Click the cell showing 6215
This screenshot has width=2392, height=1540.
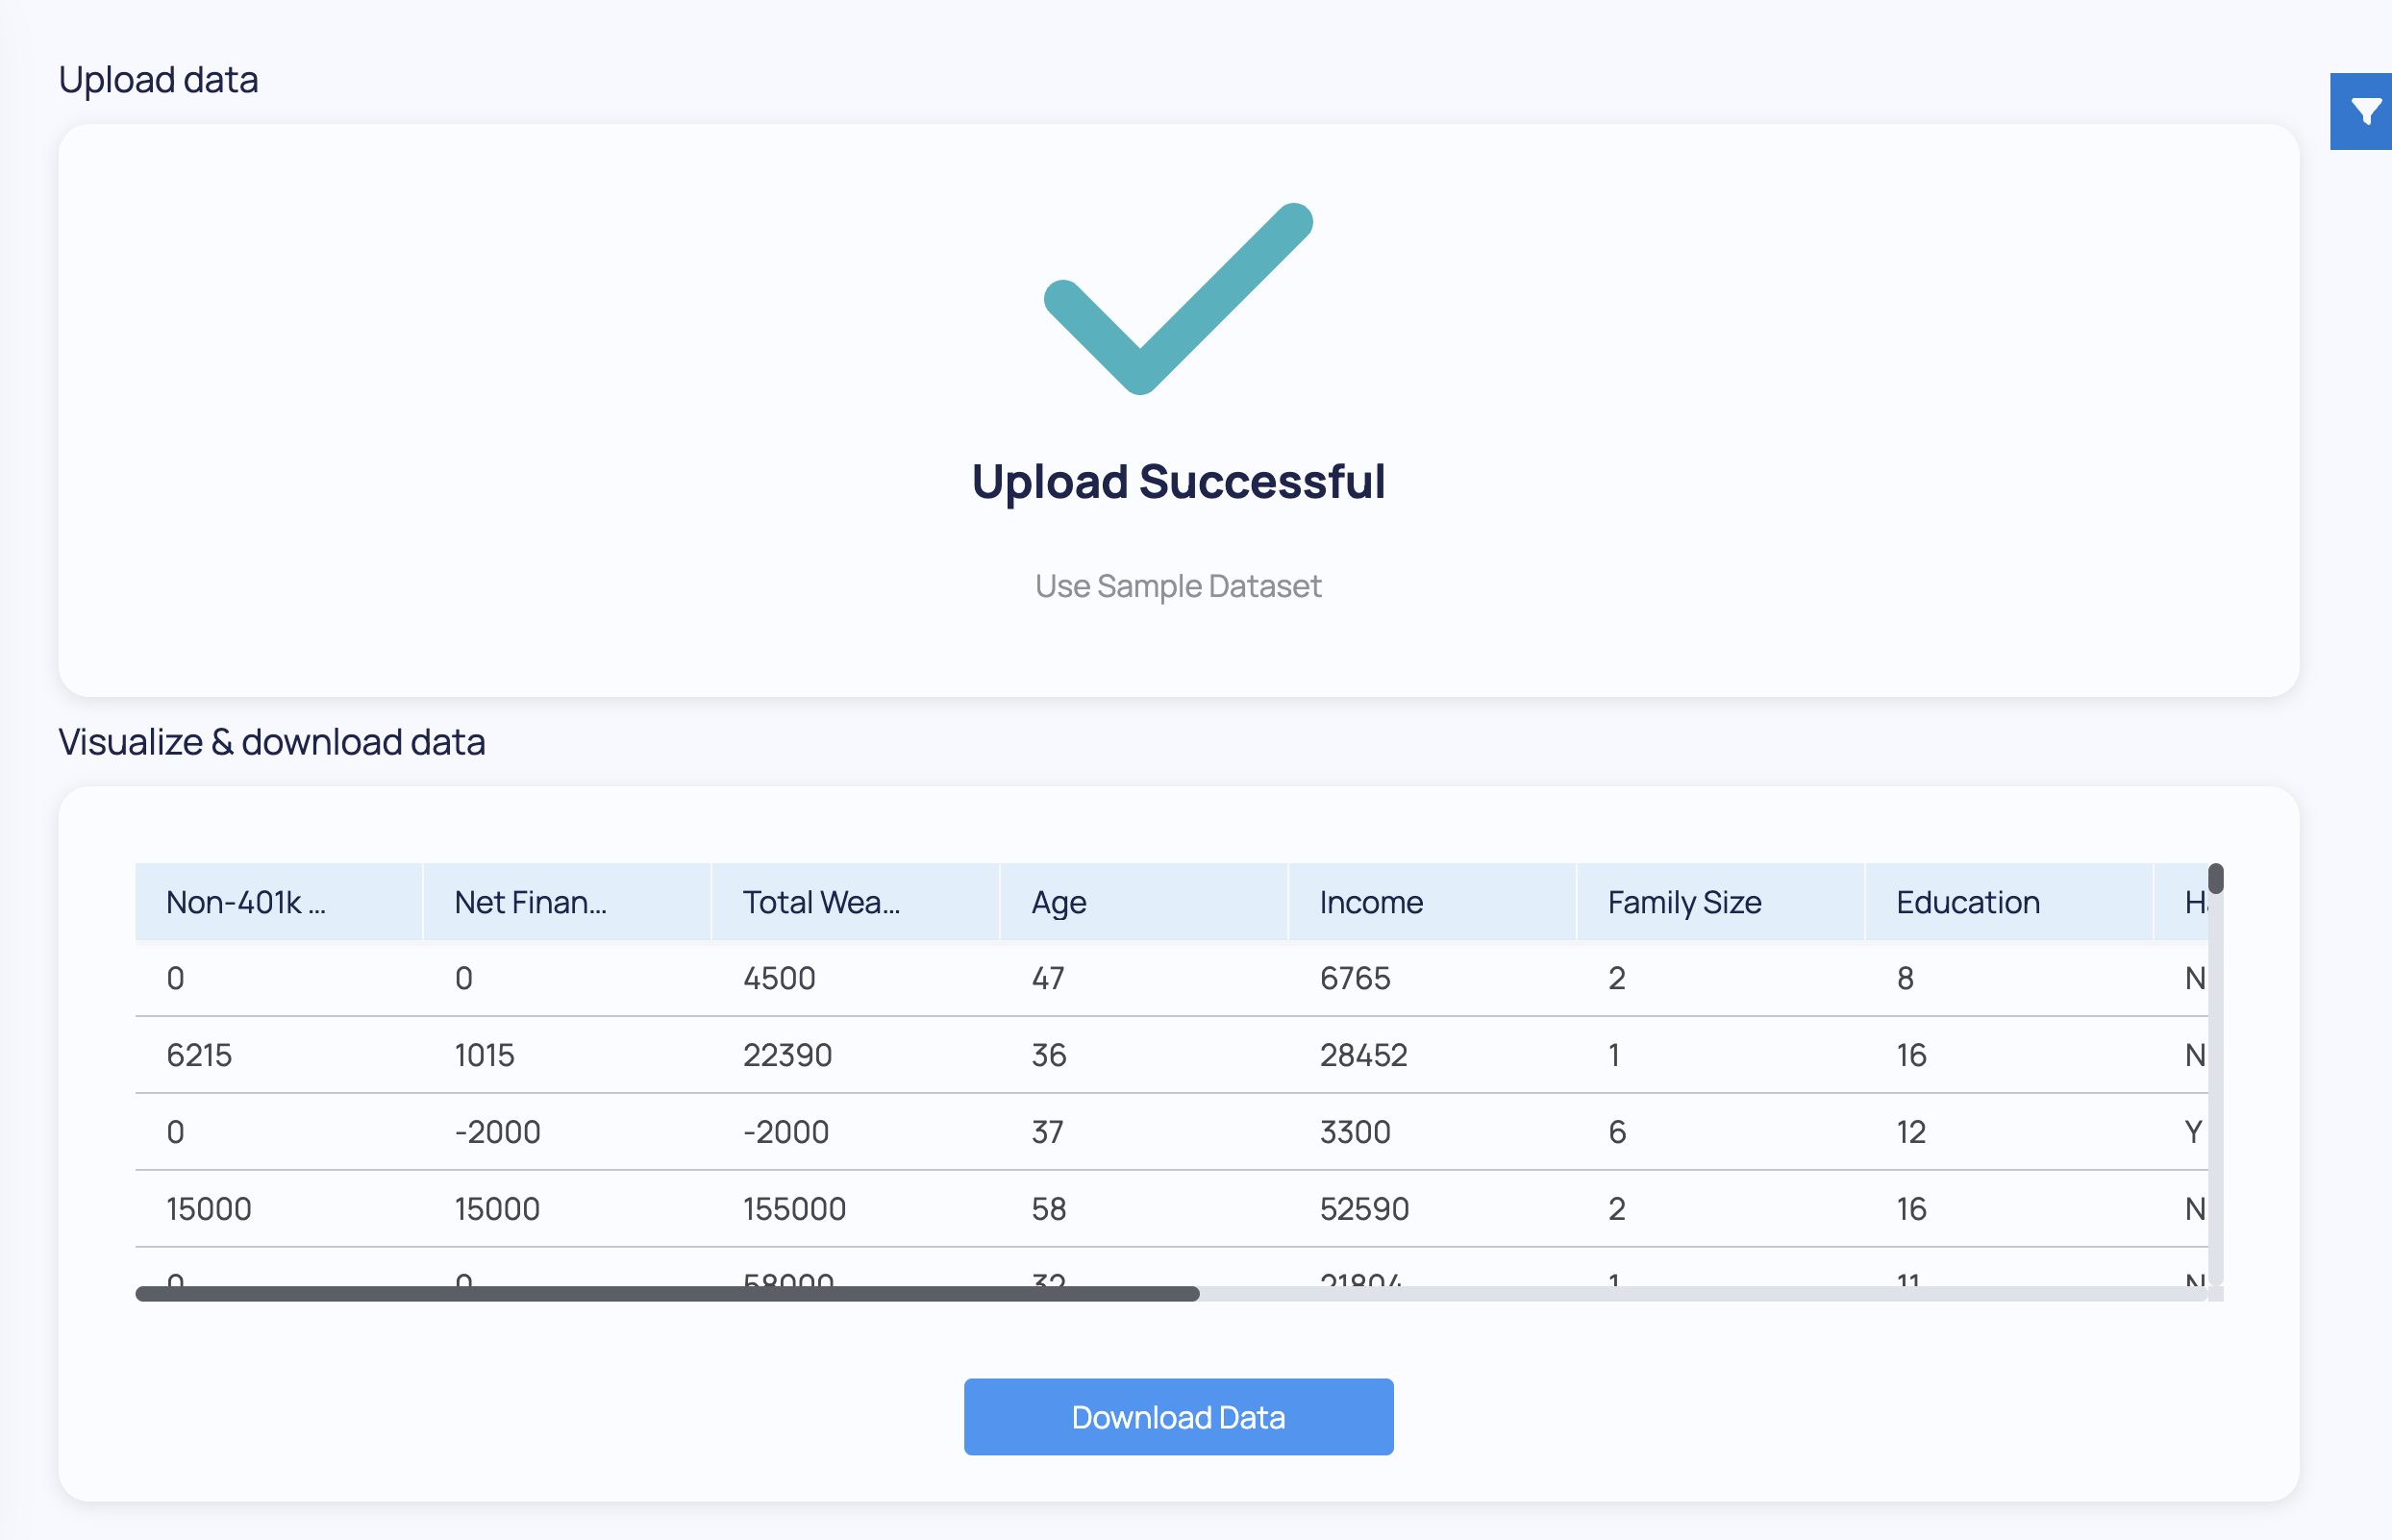pos(279,1055)
